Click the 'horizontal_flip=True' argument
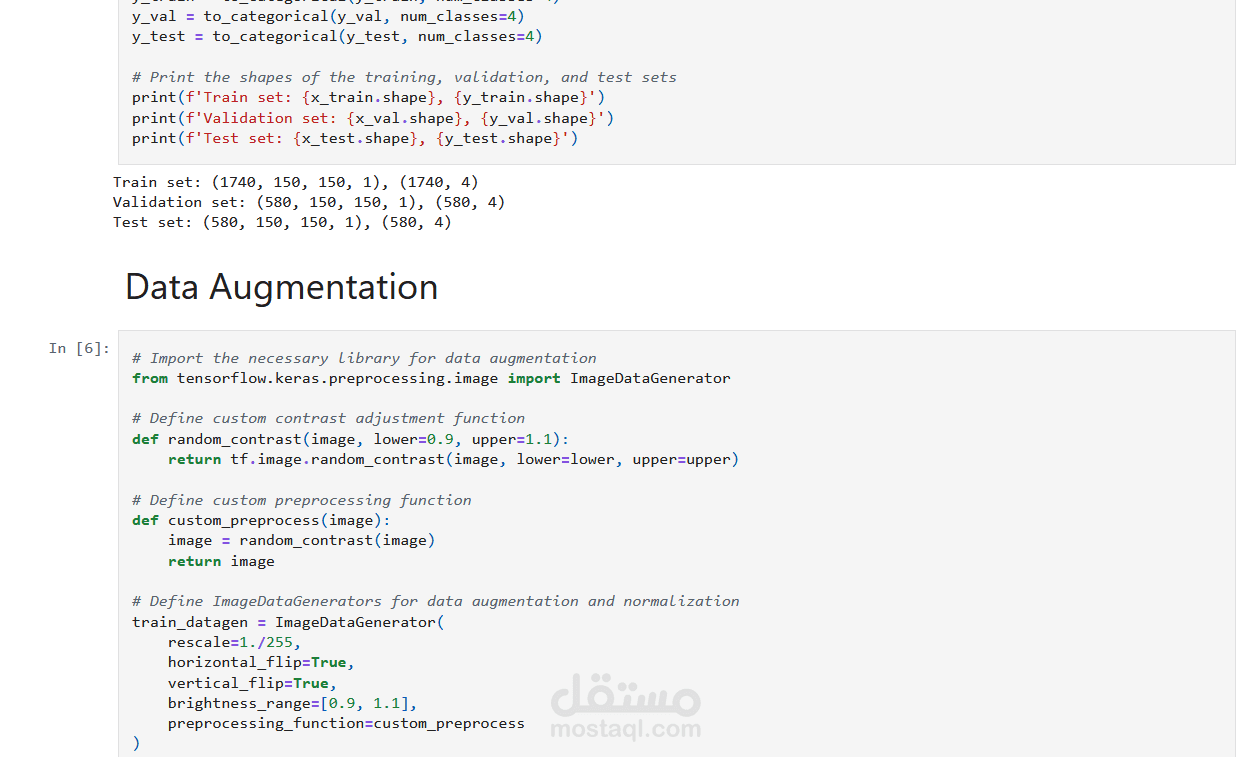The height and width of the screenshot is (757, 1253). tap(260, 662)
